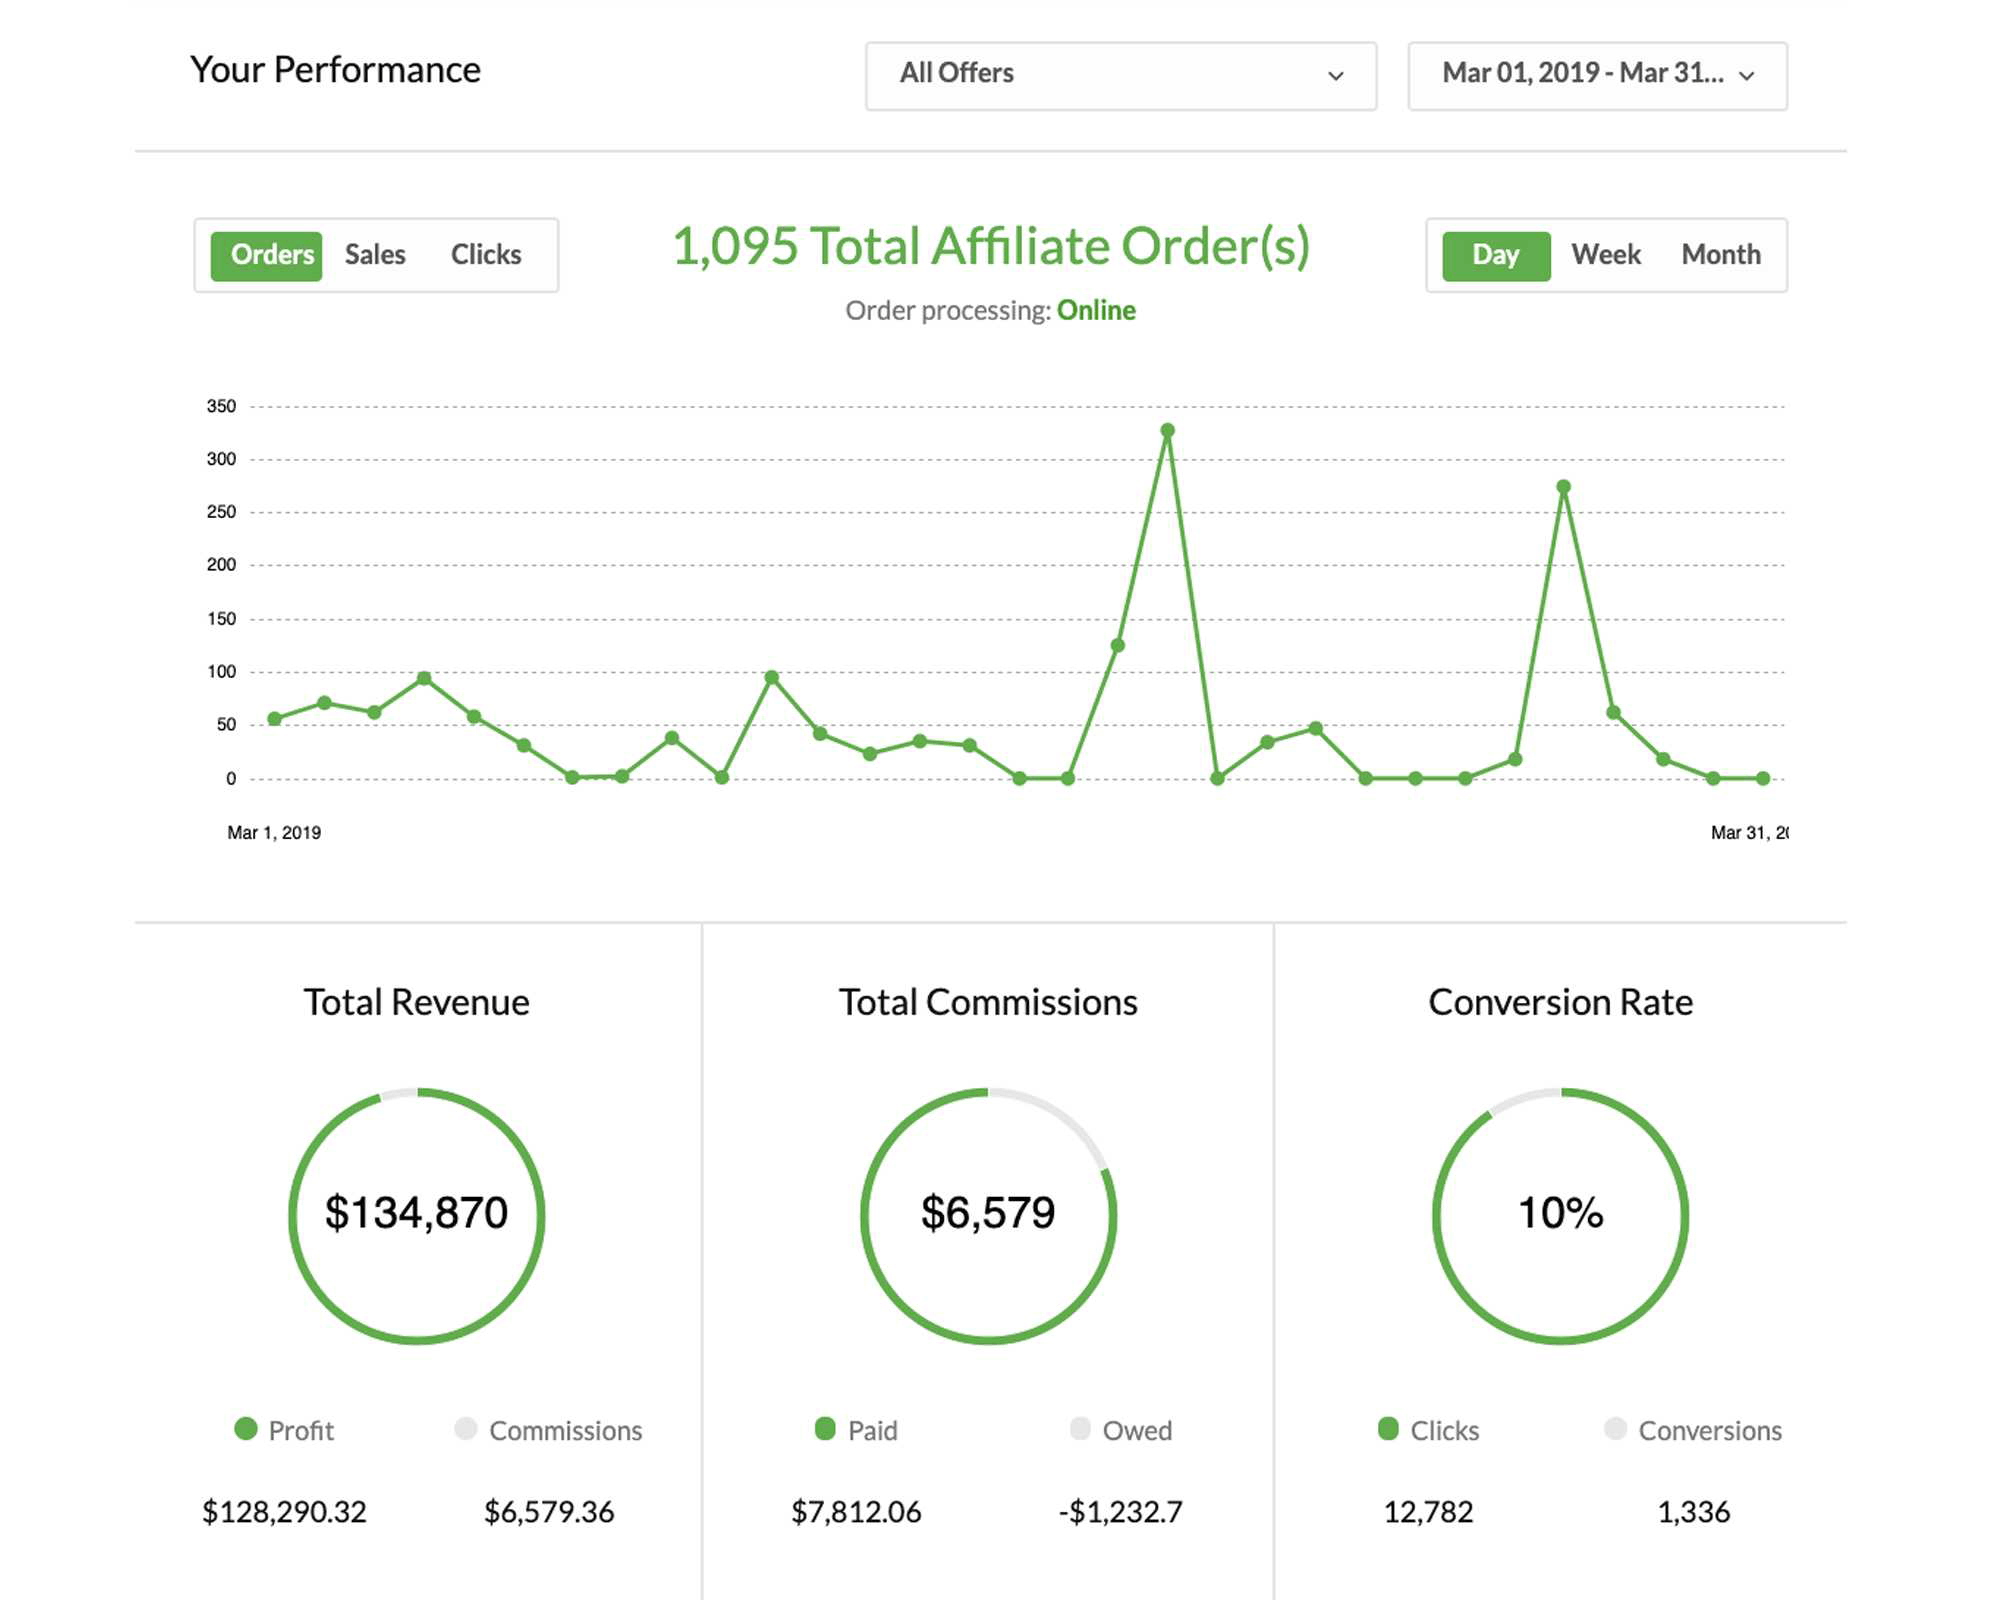Viewport: 2000px width, 1600px height.
Task: Click the chevron arrow in All Offers box
Action: (1335, 76)
